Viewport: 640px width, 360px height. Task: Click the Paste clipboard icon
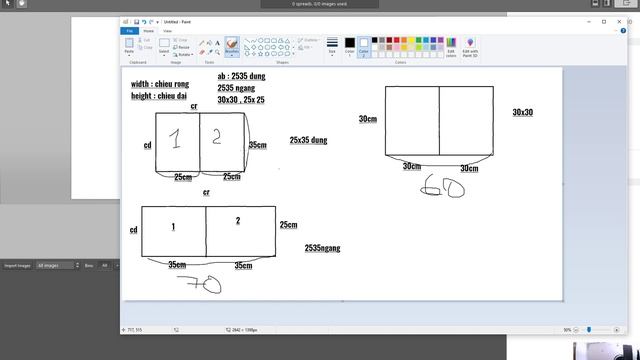(129, 42)
